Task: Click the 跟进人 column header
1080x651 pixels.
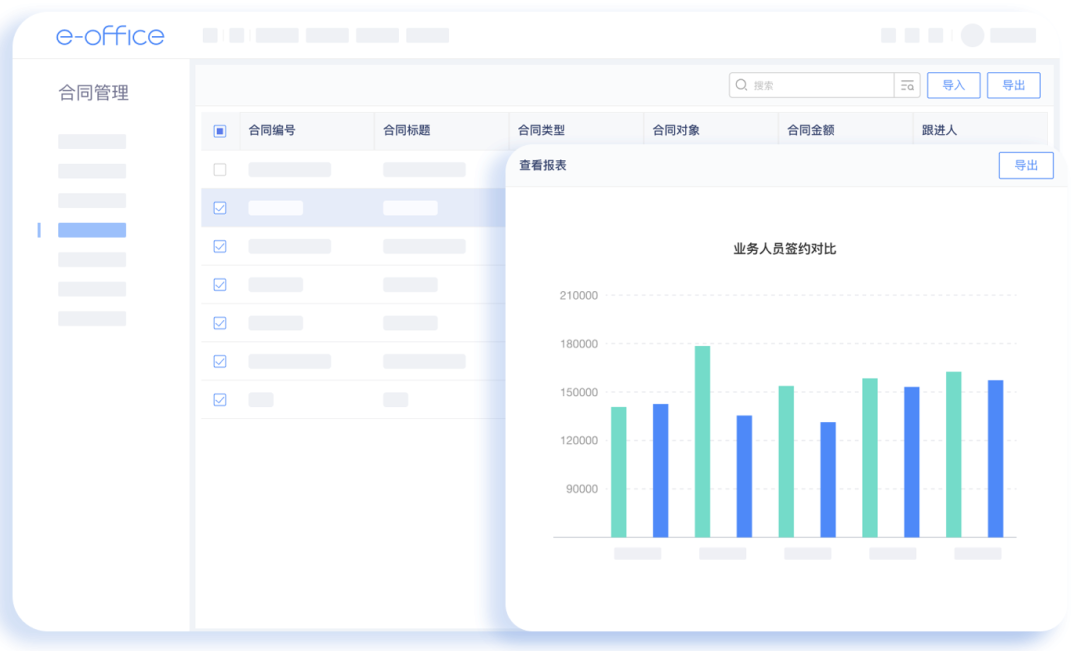Action: point(938,130)
